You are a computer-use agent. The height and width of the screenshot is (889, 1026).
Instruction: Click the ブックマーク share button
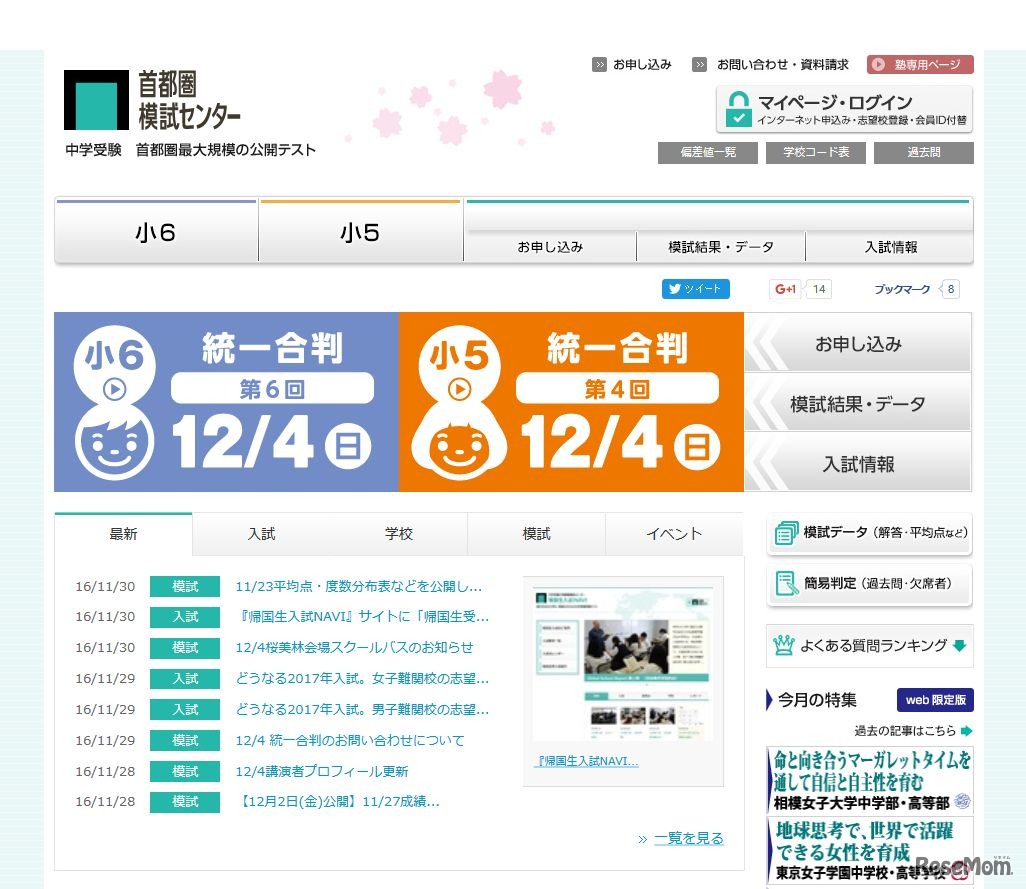tap(902, 289)
